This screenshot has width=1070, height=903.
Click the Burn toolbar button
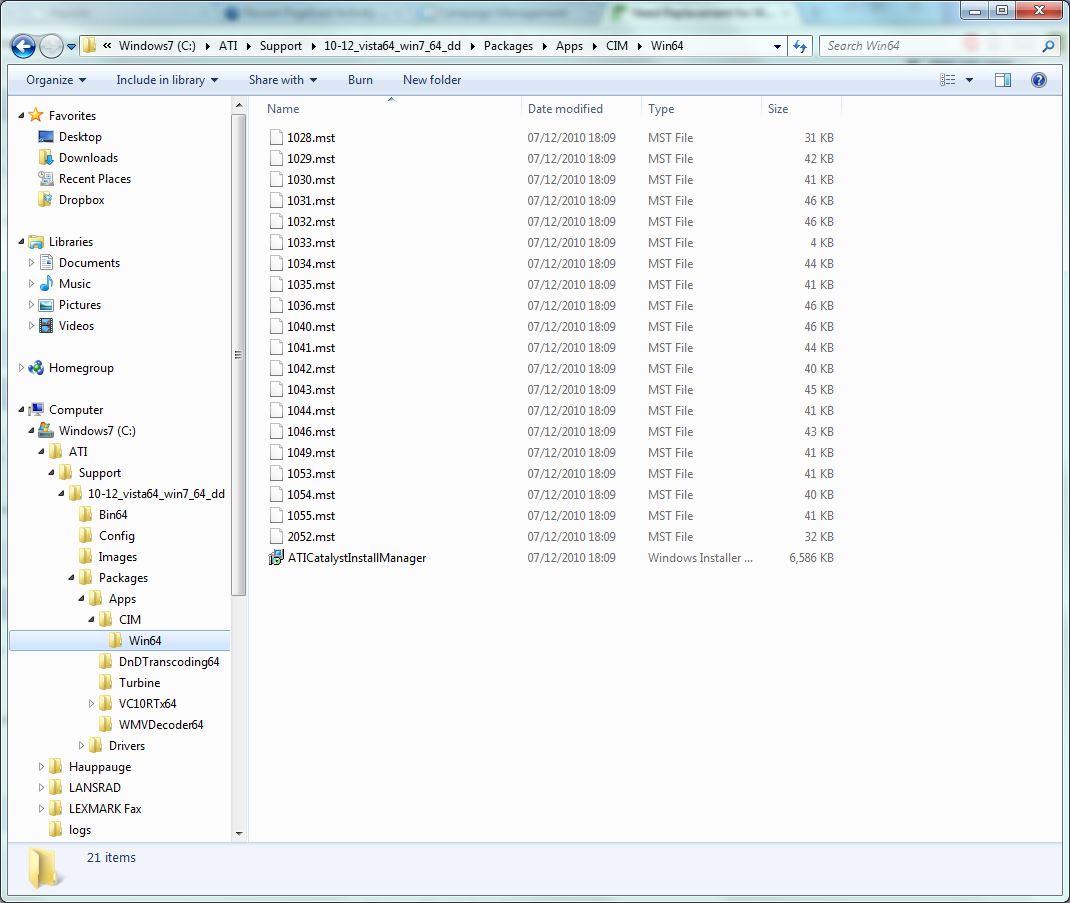tap(360, 80)
